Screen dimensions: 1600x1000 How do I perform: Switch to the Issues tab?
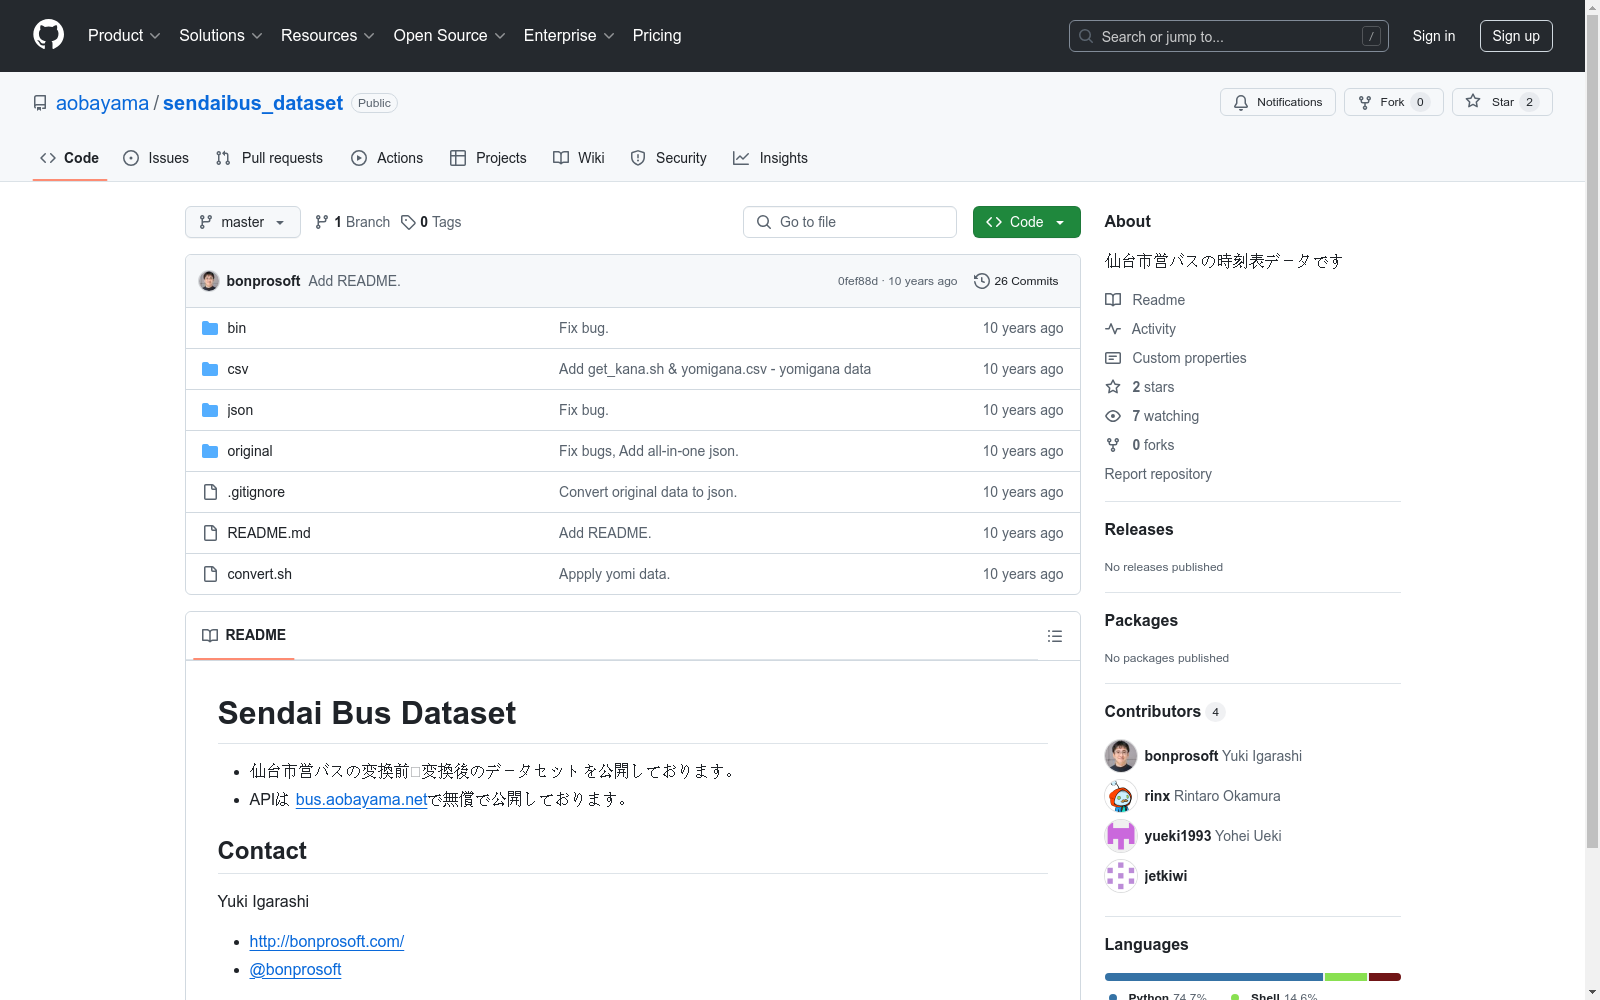156,158
